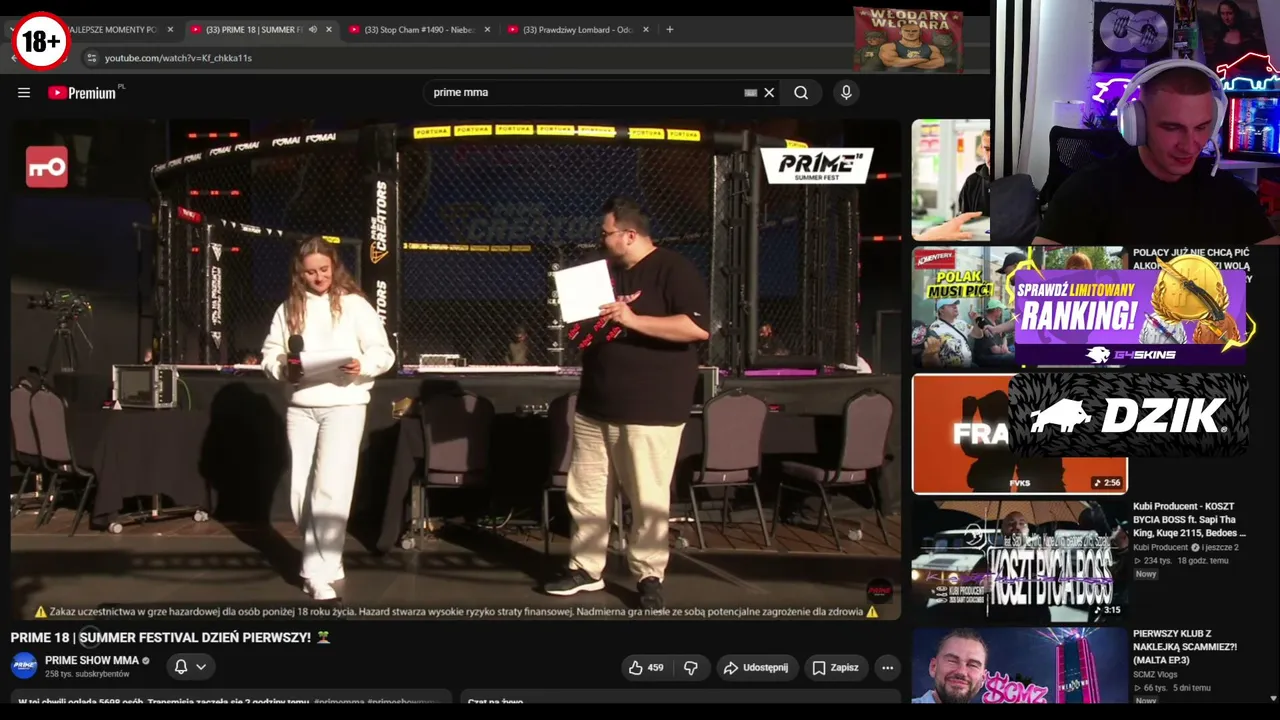Open the on-screen keyboard icon in search box
This screenshot has height=720, width=1280.
750,93
